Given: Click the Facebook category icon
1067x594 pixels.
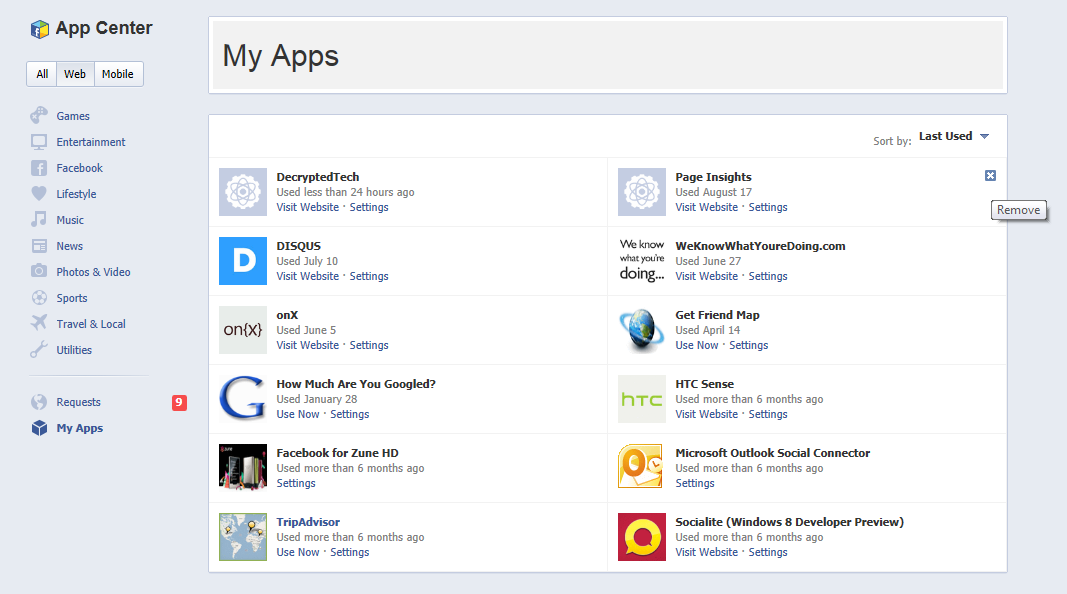Looking at the screenshot, I should [x=39, y=167].
